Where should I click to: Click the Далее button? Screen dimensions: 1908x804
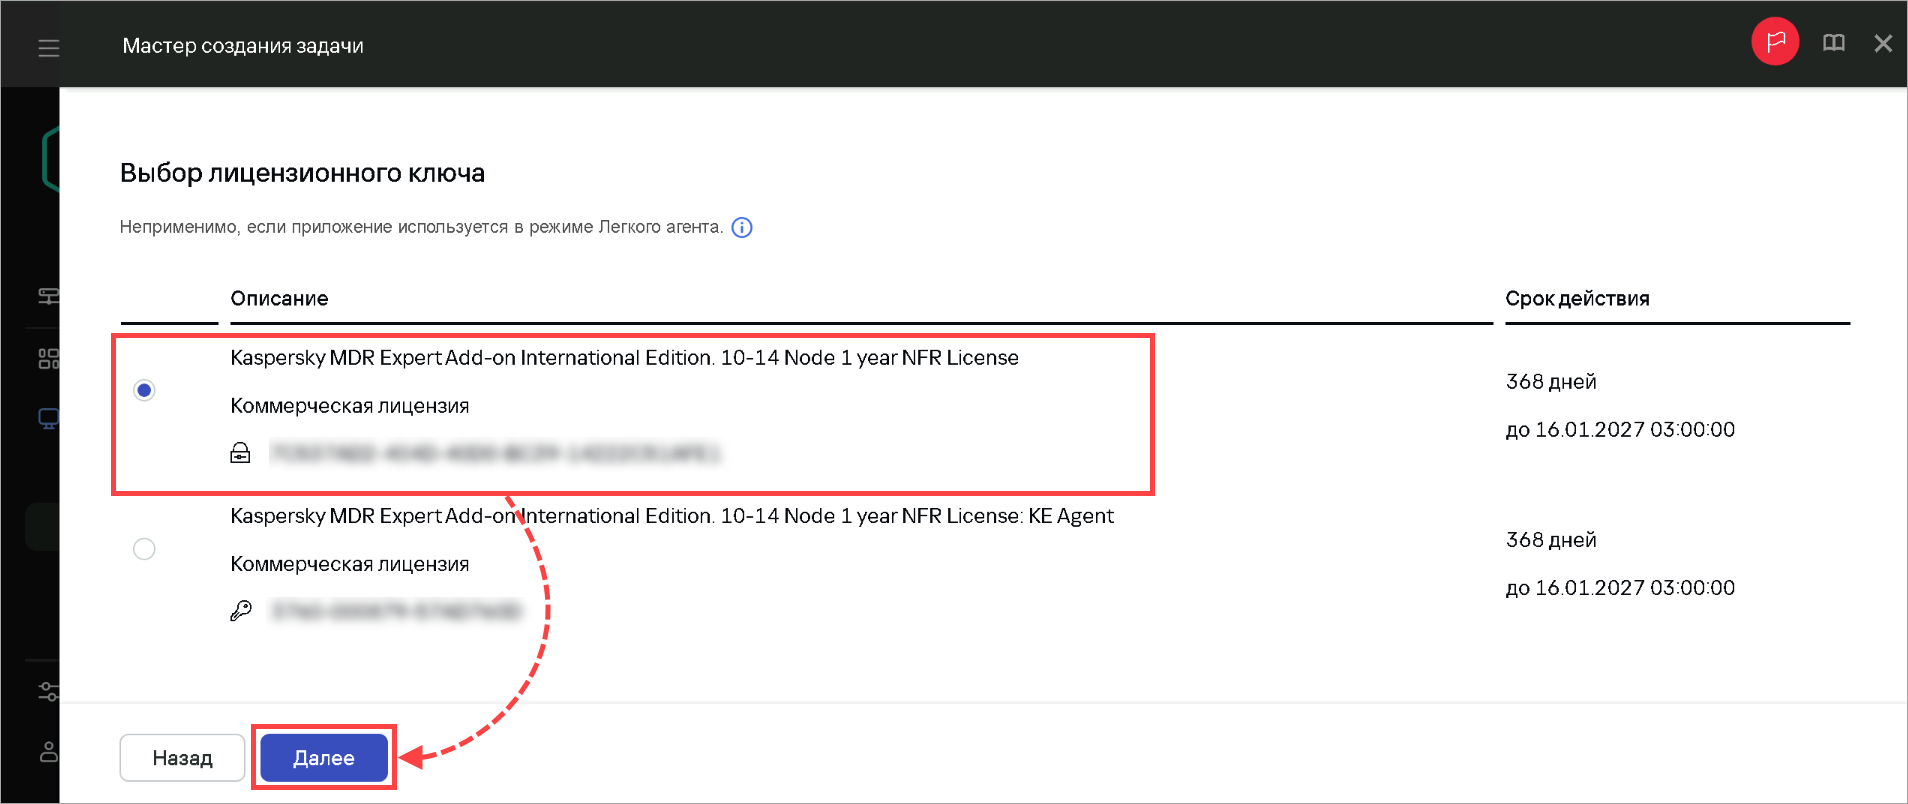[x=324, y=758]
